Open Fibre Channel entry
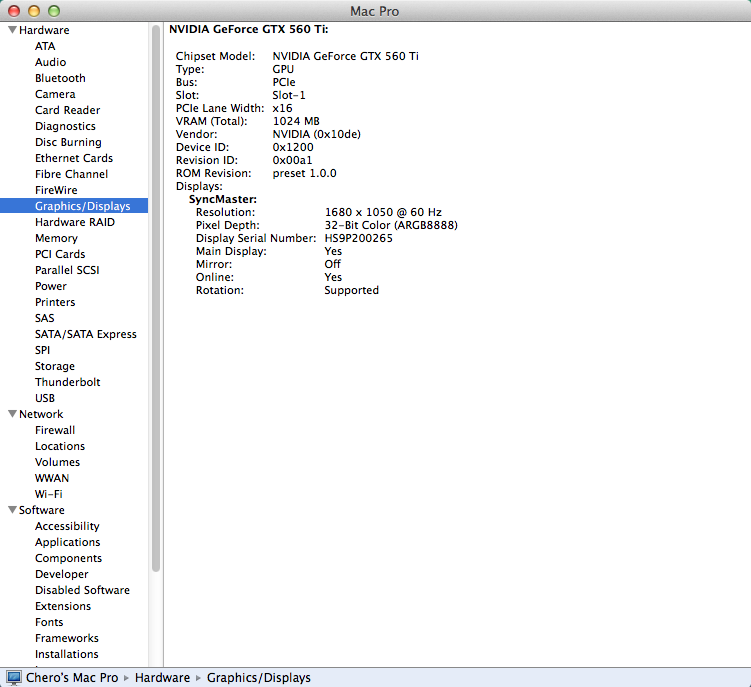This screenshot has height=687, width=751. tap(71, 174)
